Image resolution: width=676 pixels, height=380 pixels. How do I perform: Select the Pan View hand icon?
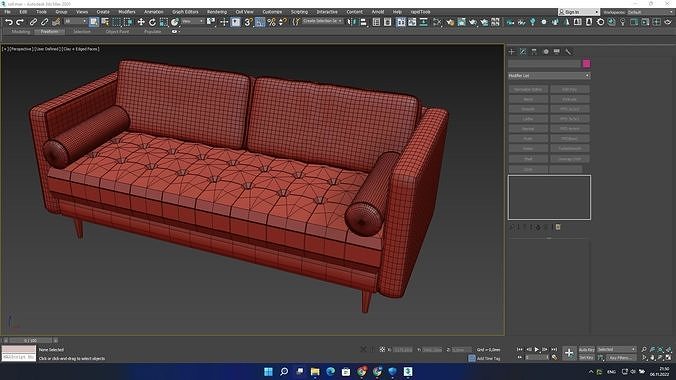coord(652,358)
